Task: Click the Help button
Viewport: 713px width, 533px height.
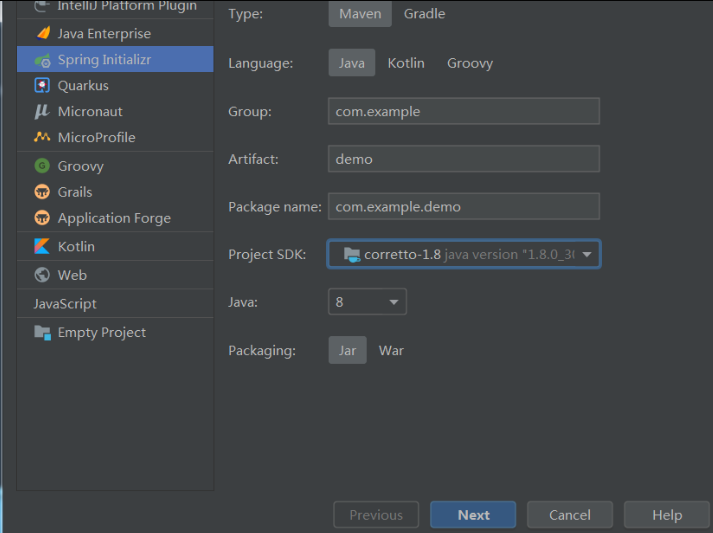Action: click(x=667, y=515)
